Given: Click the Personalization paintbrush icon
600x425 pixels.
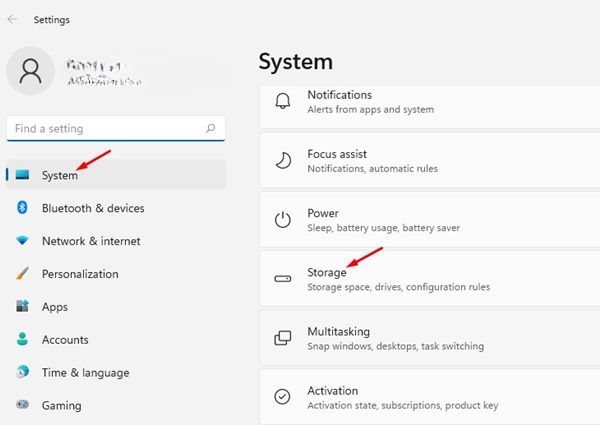Looking at the screenshot, I should pos(22,274).
